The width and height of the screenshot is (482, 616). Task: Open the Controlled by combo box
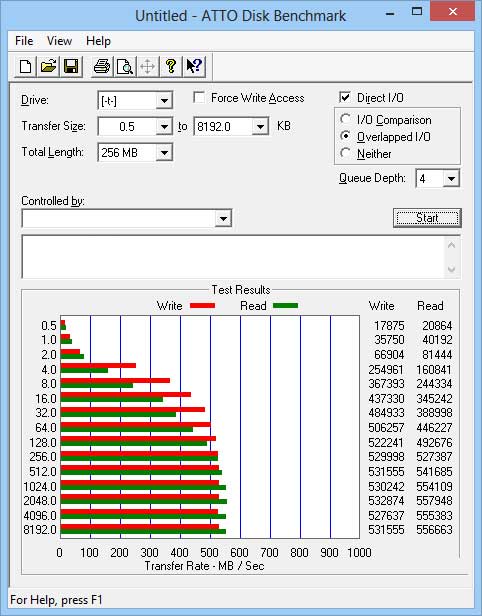coord(127,218)
